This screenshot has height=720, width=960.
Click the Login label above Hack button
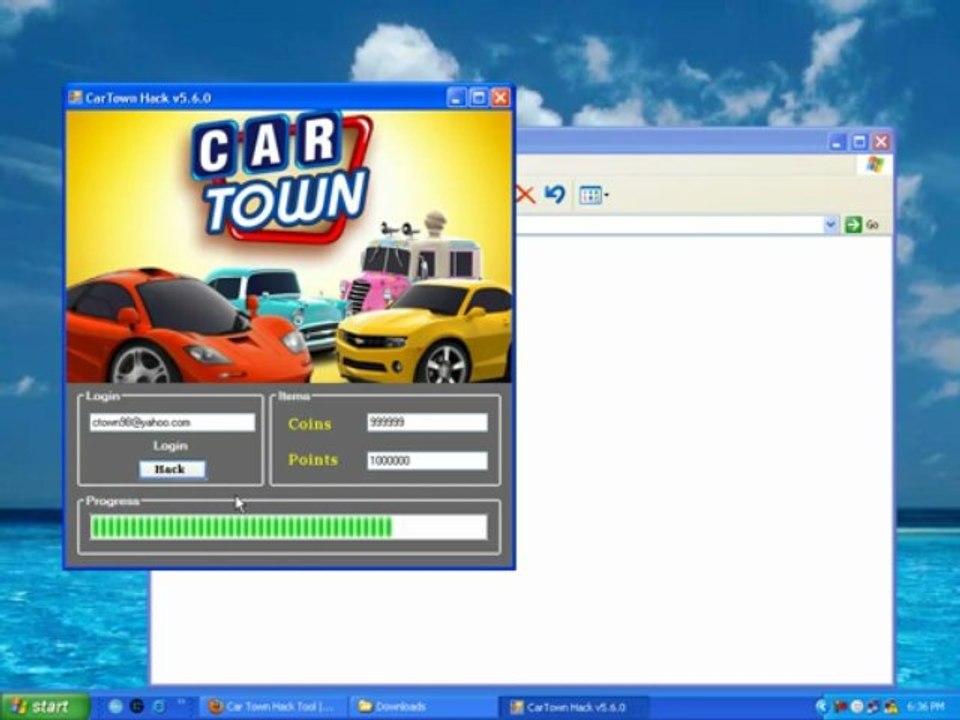pos(170,445)
